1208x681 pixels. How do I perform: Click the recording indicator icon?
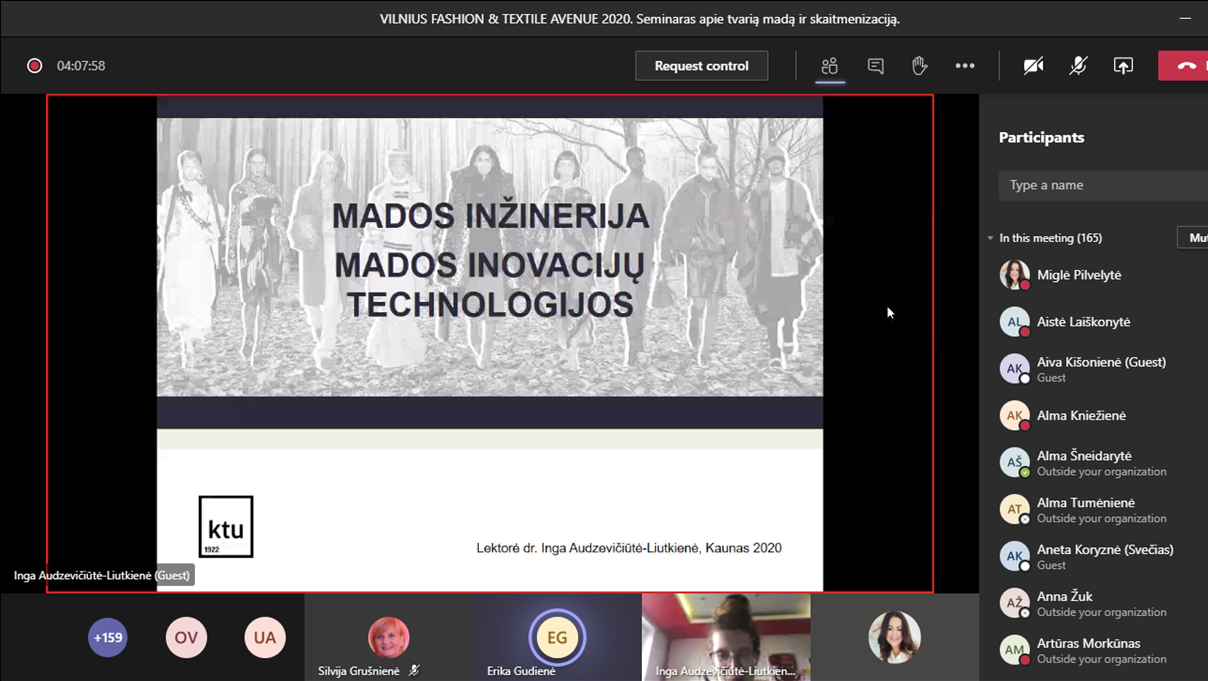click(x=35, y=66)
